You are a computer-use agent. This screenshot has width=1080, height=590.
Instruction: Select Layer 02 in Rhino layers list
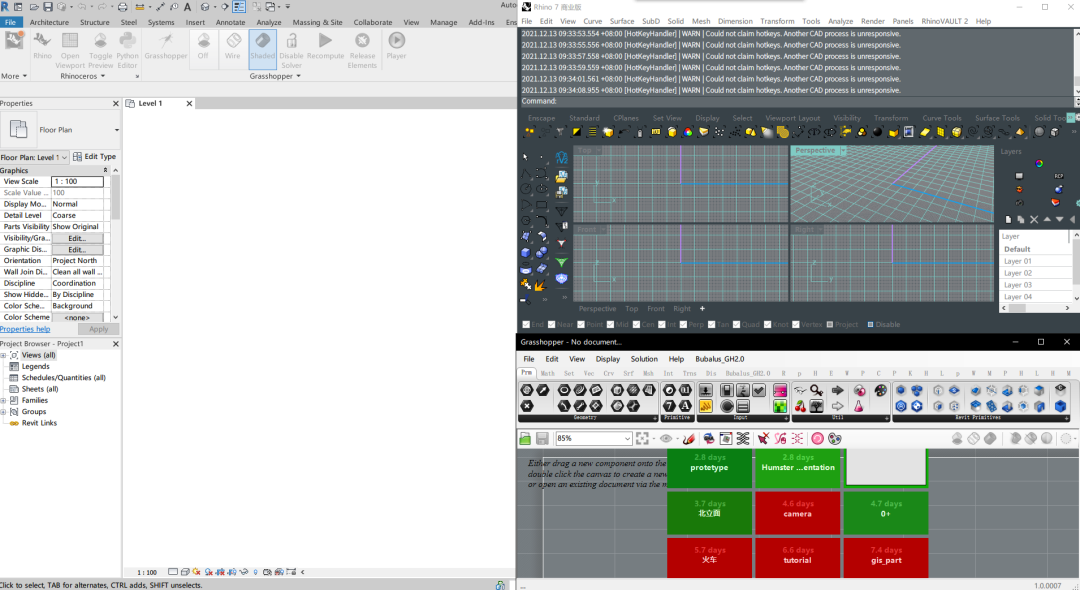click(x=1018, y=273)
